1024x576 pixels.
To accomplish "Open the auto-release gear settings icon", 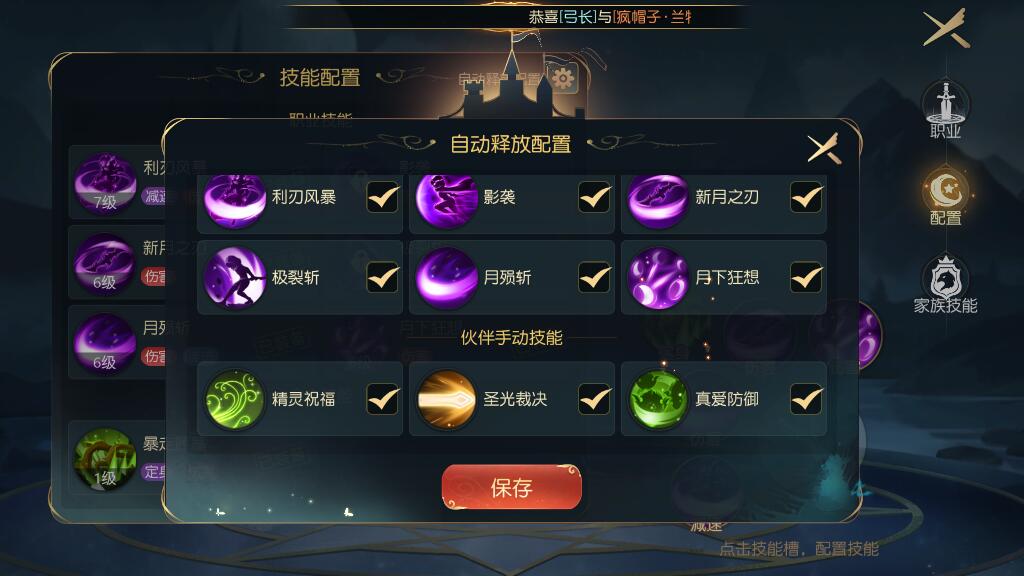I will [x=562, y=79].
